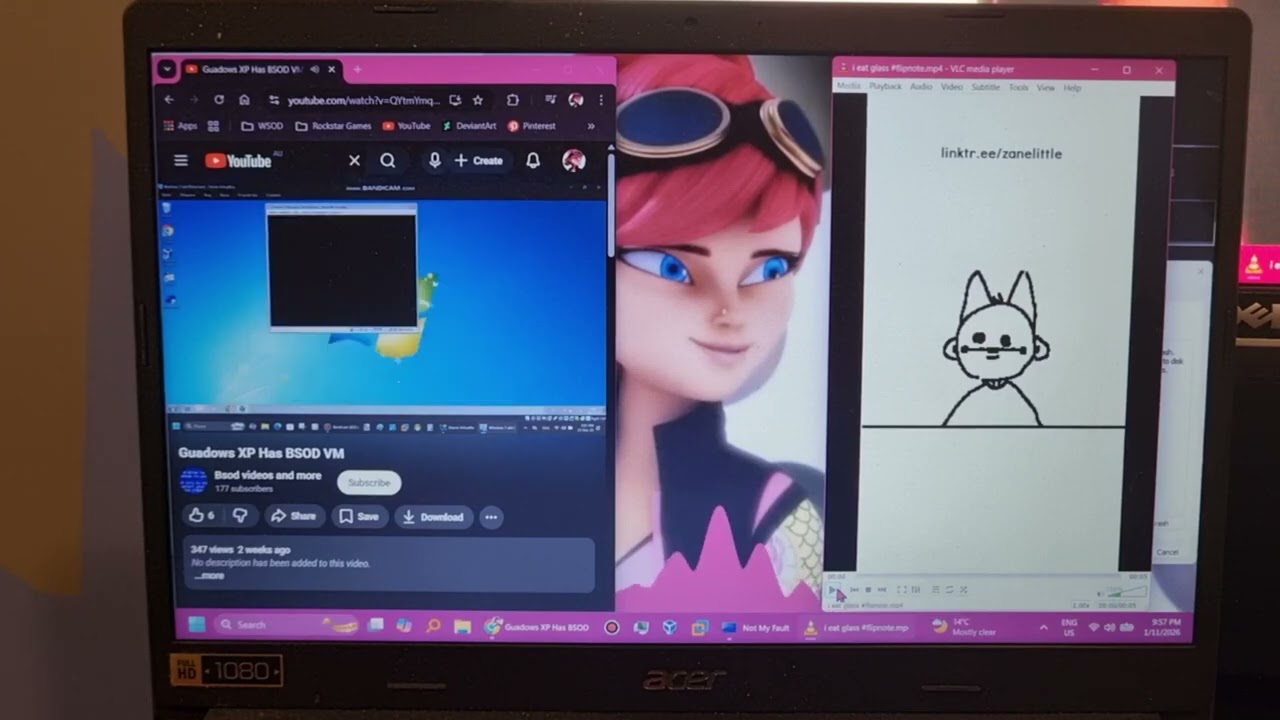Open the YouTube notifications bell
1280x720 pixels.
coord(533,160)
